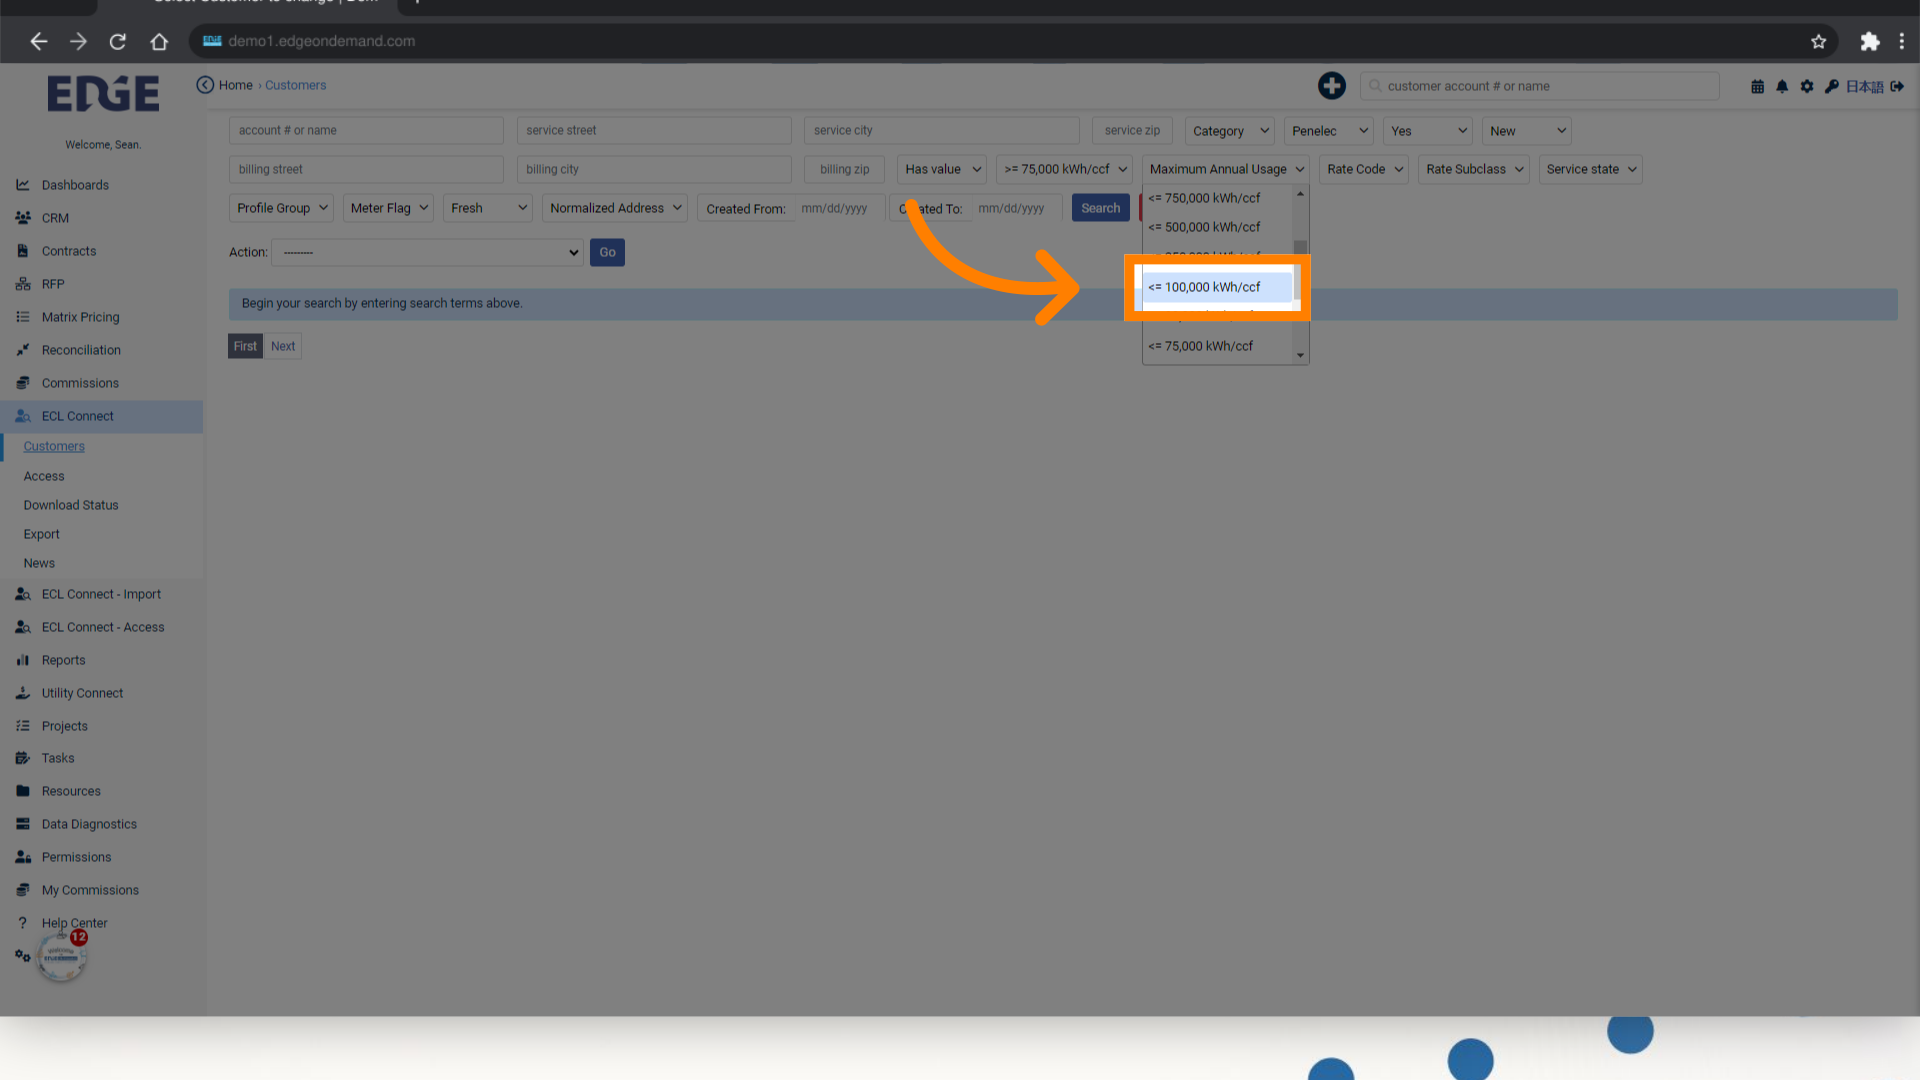Screen dimensions: 1920x1080
Task: Open the News sub-item
Action: [x=39, y=563]
